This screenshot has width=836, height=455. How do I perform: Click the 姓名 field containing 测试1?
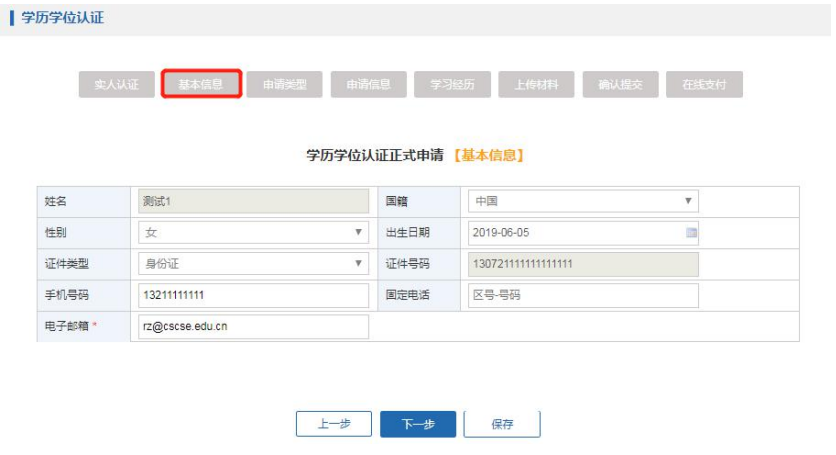(253, 201)
